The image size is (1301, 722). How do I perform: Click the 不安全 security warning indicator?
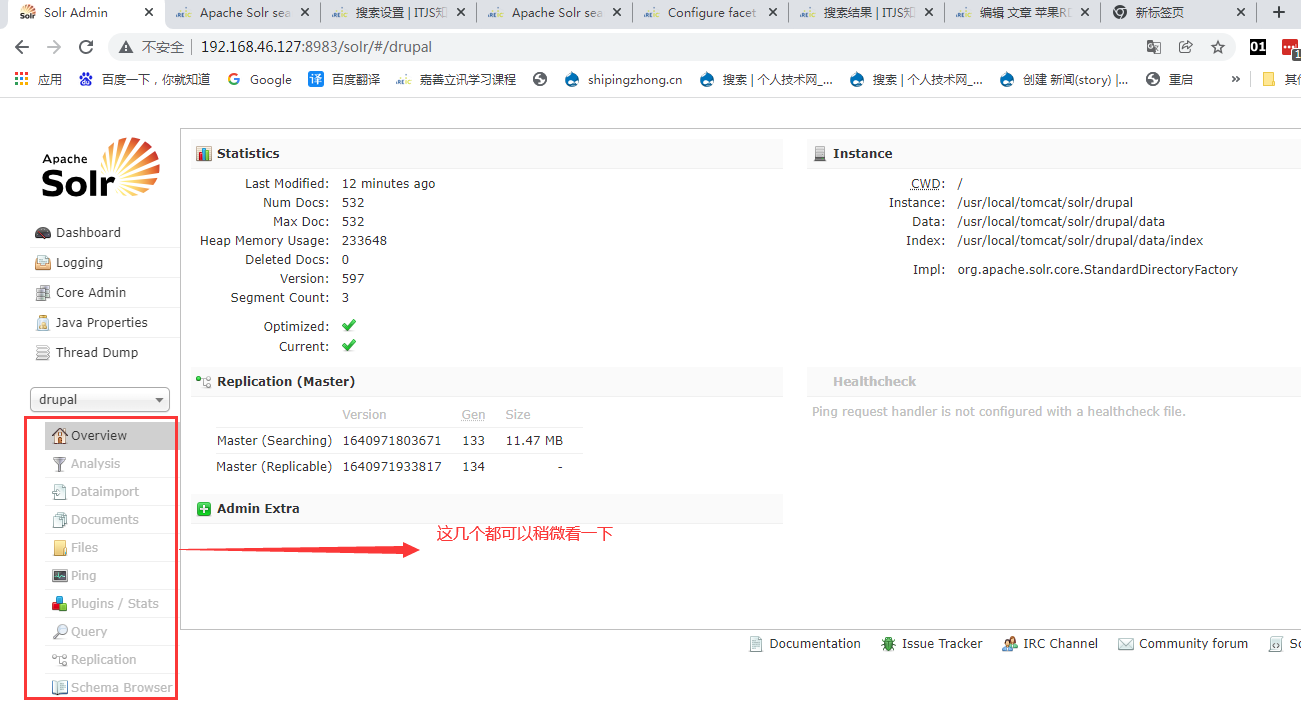point(151,47)
